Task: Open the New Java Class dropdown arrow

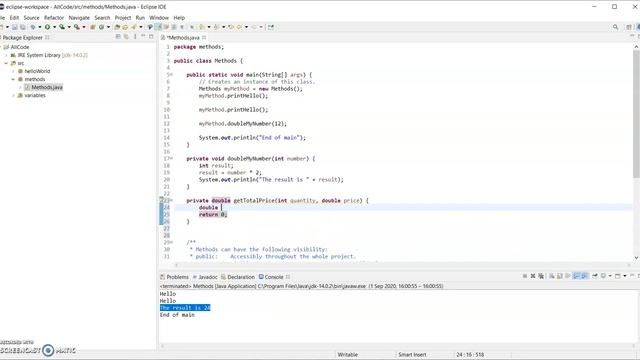Action: tap(109, 27)
